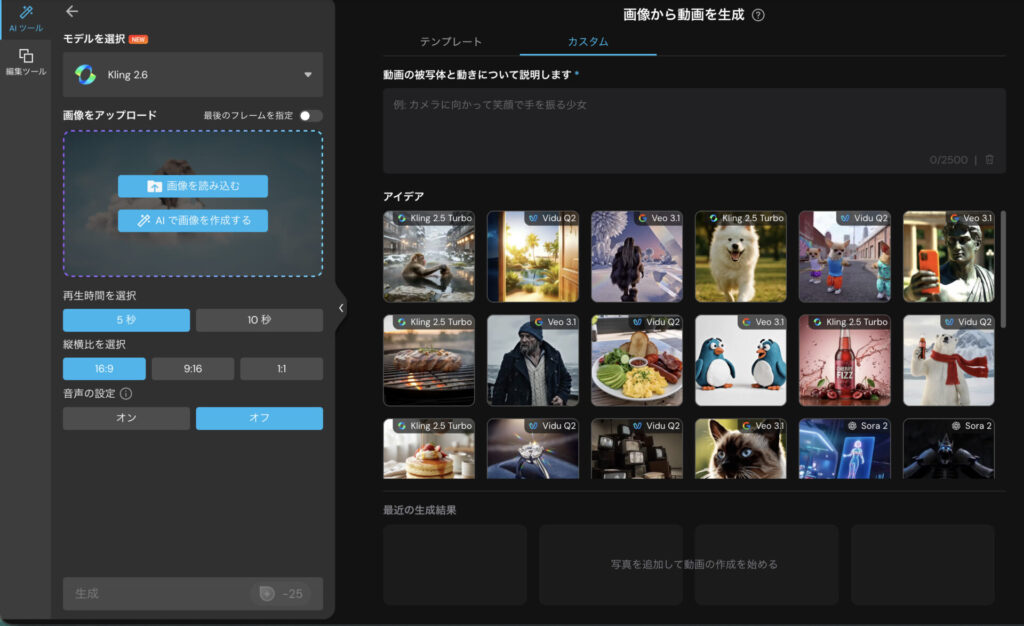Expand the Kling 2.6 model dropdown arrow

coord(308,75)
